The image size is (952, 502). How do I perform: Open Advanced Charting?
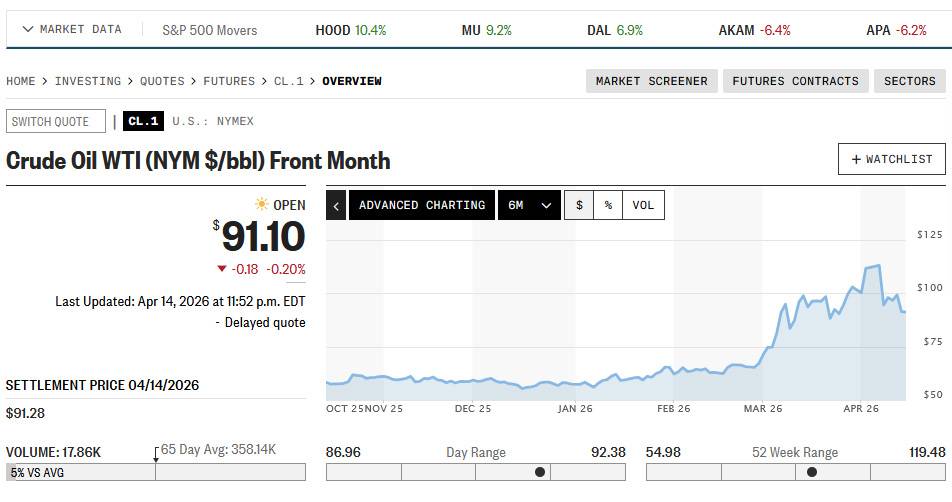(422, 205)
